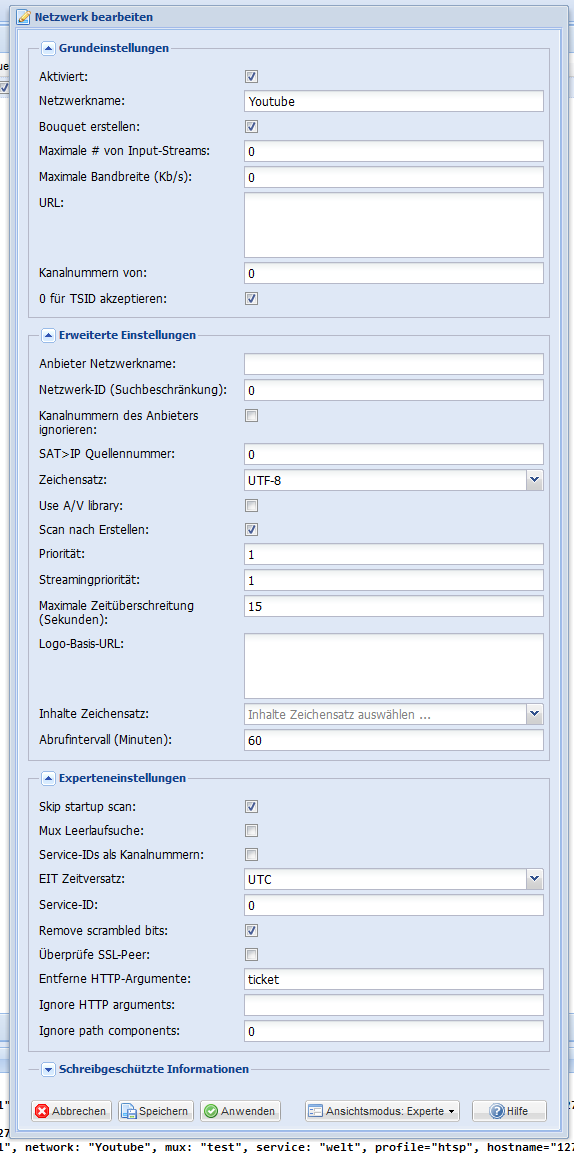This screenshot has width=574, height=1156.
Task: Open the Inhalte Zeichensatz dropdown arrow
Action: click(x=535, y=714)
